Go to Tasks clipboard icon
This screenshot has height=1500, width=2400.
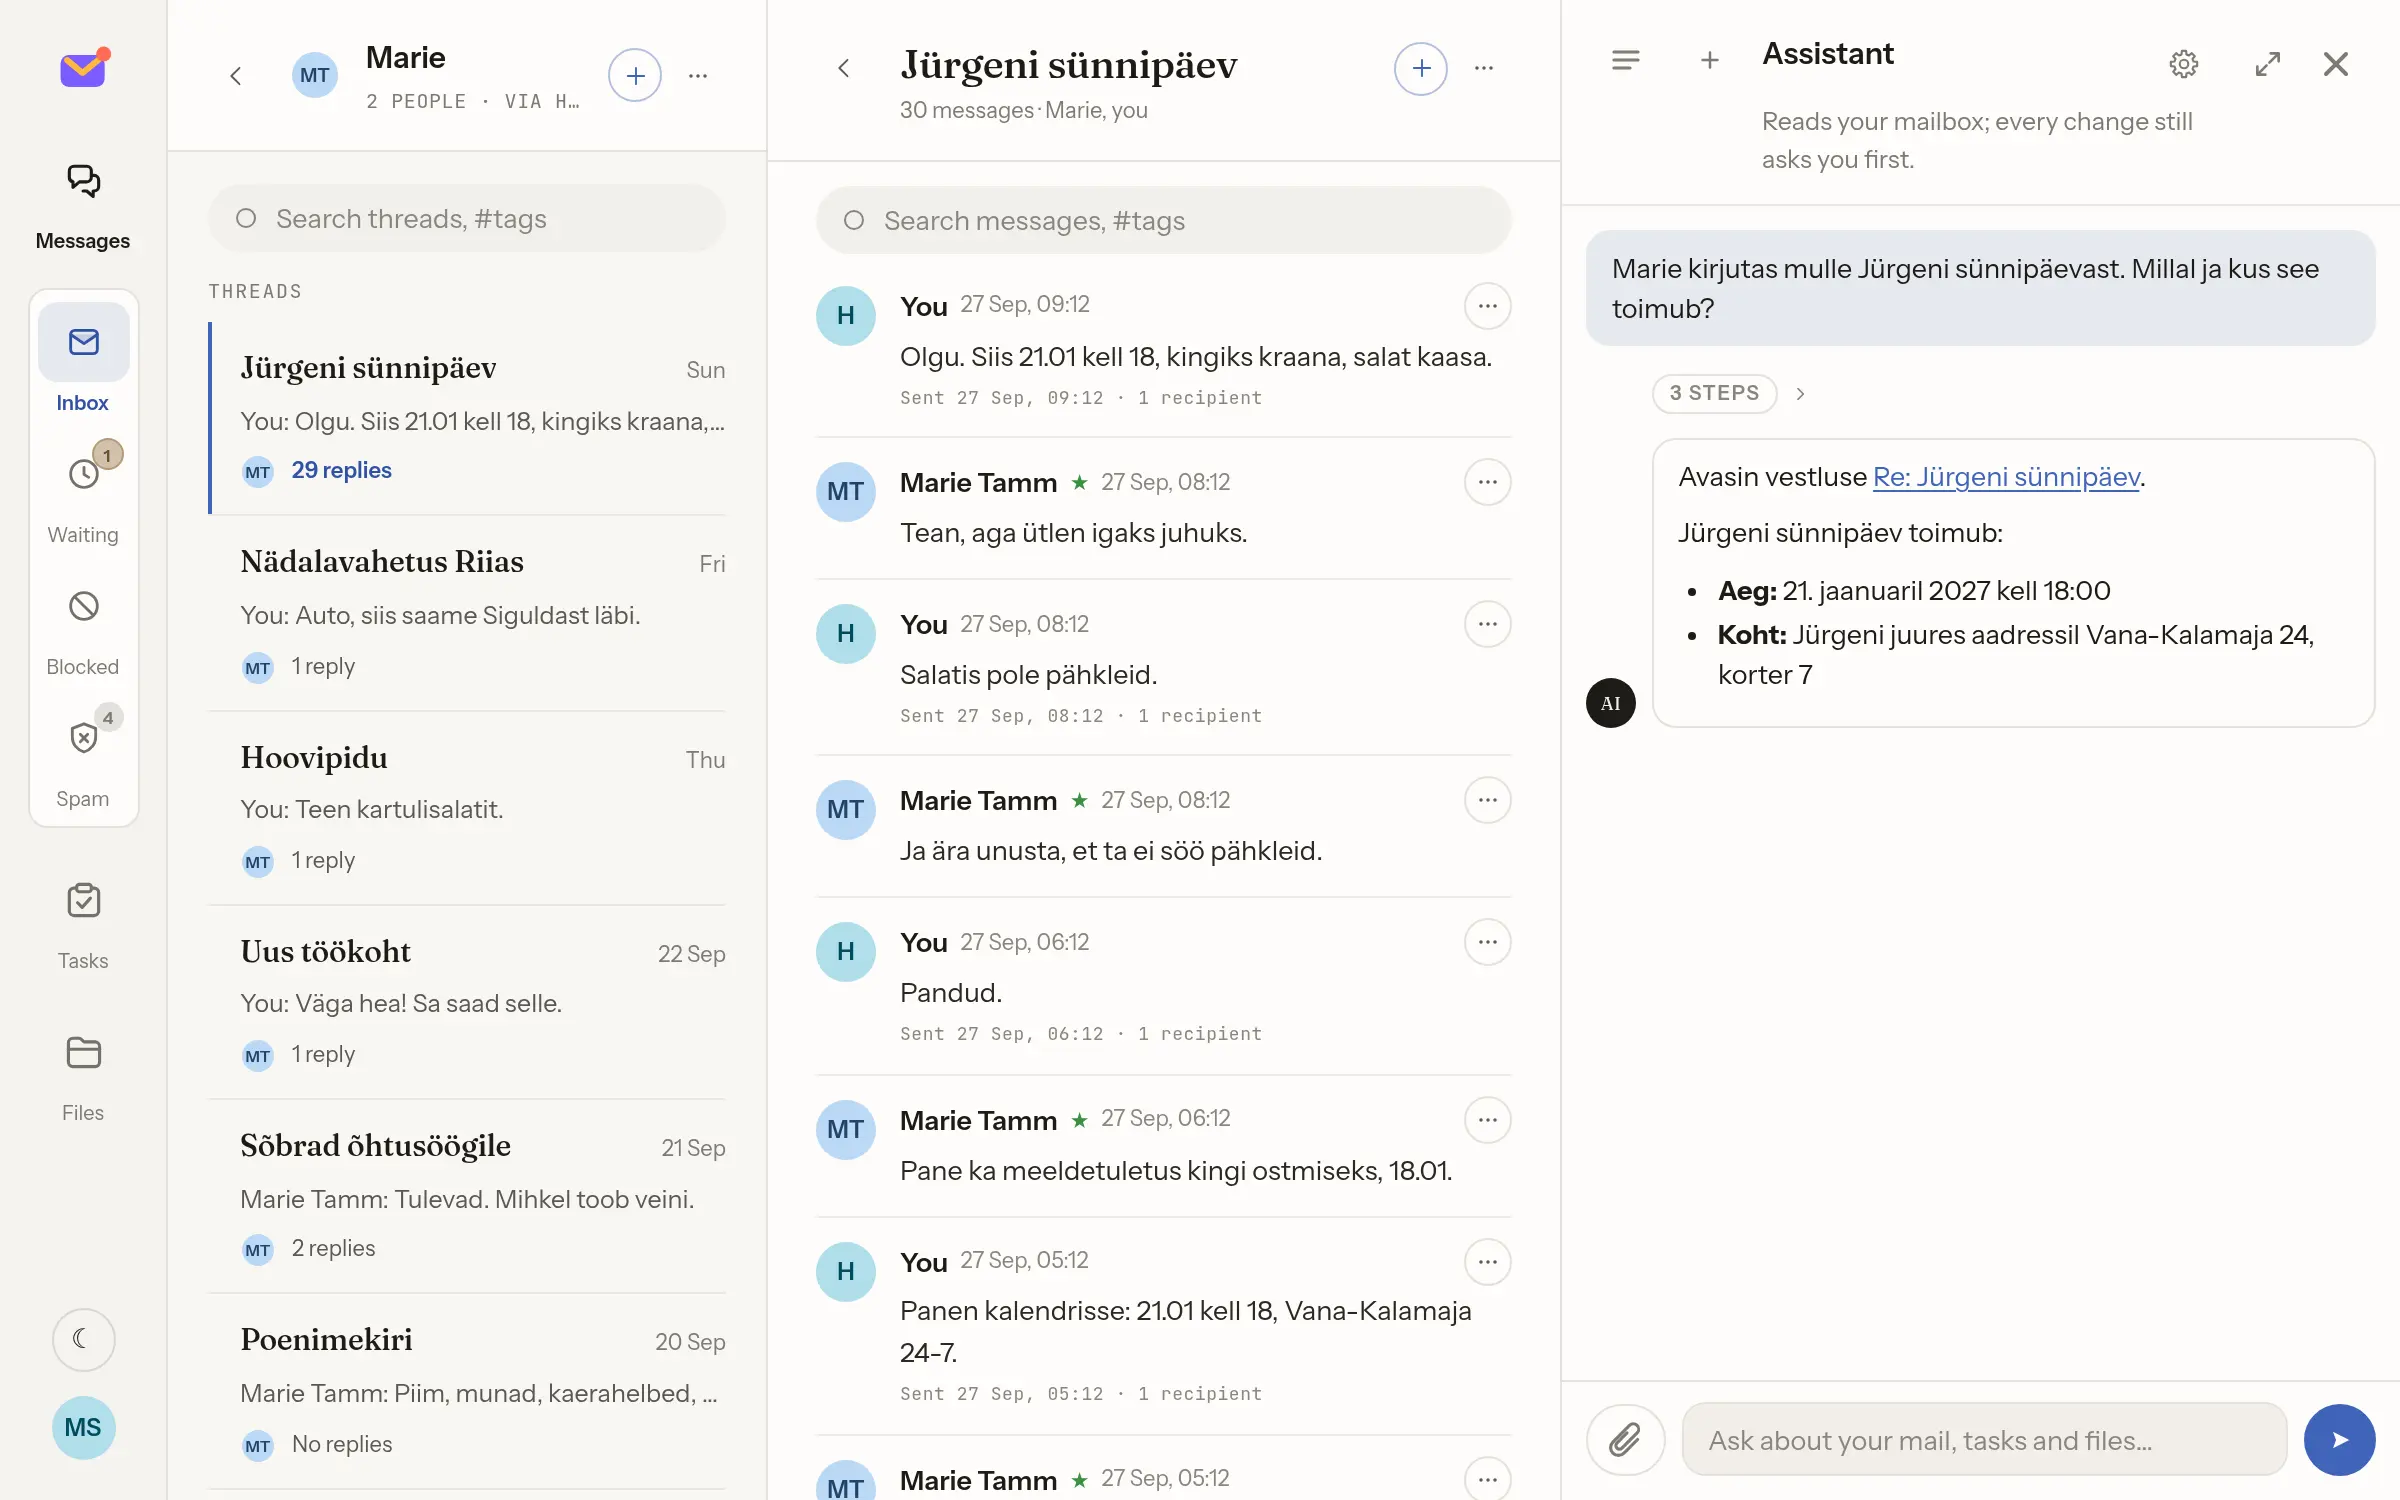84,900
